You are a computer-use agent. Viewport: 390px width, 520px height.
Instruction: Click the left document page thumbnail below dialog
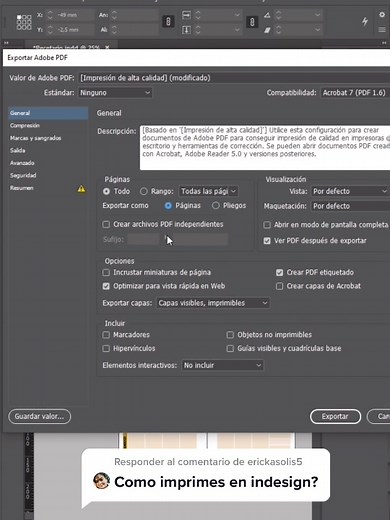pos(162,441)
